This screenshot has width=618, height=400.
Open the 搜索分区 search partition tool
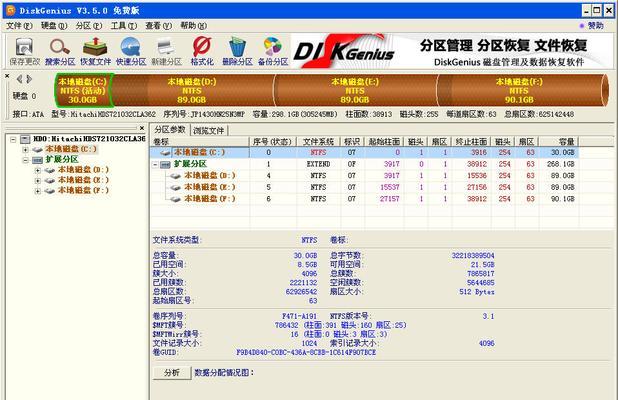[60, 51]
